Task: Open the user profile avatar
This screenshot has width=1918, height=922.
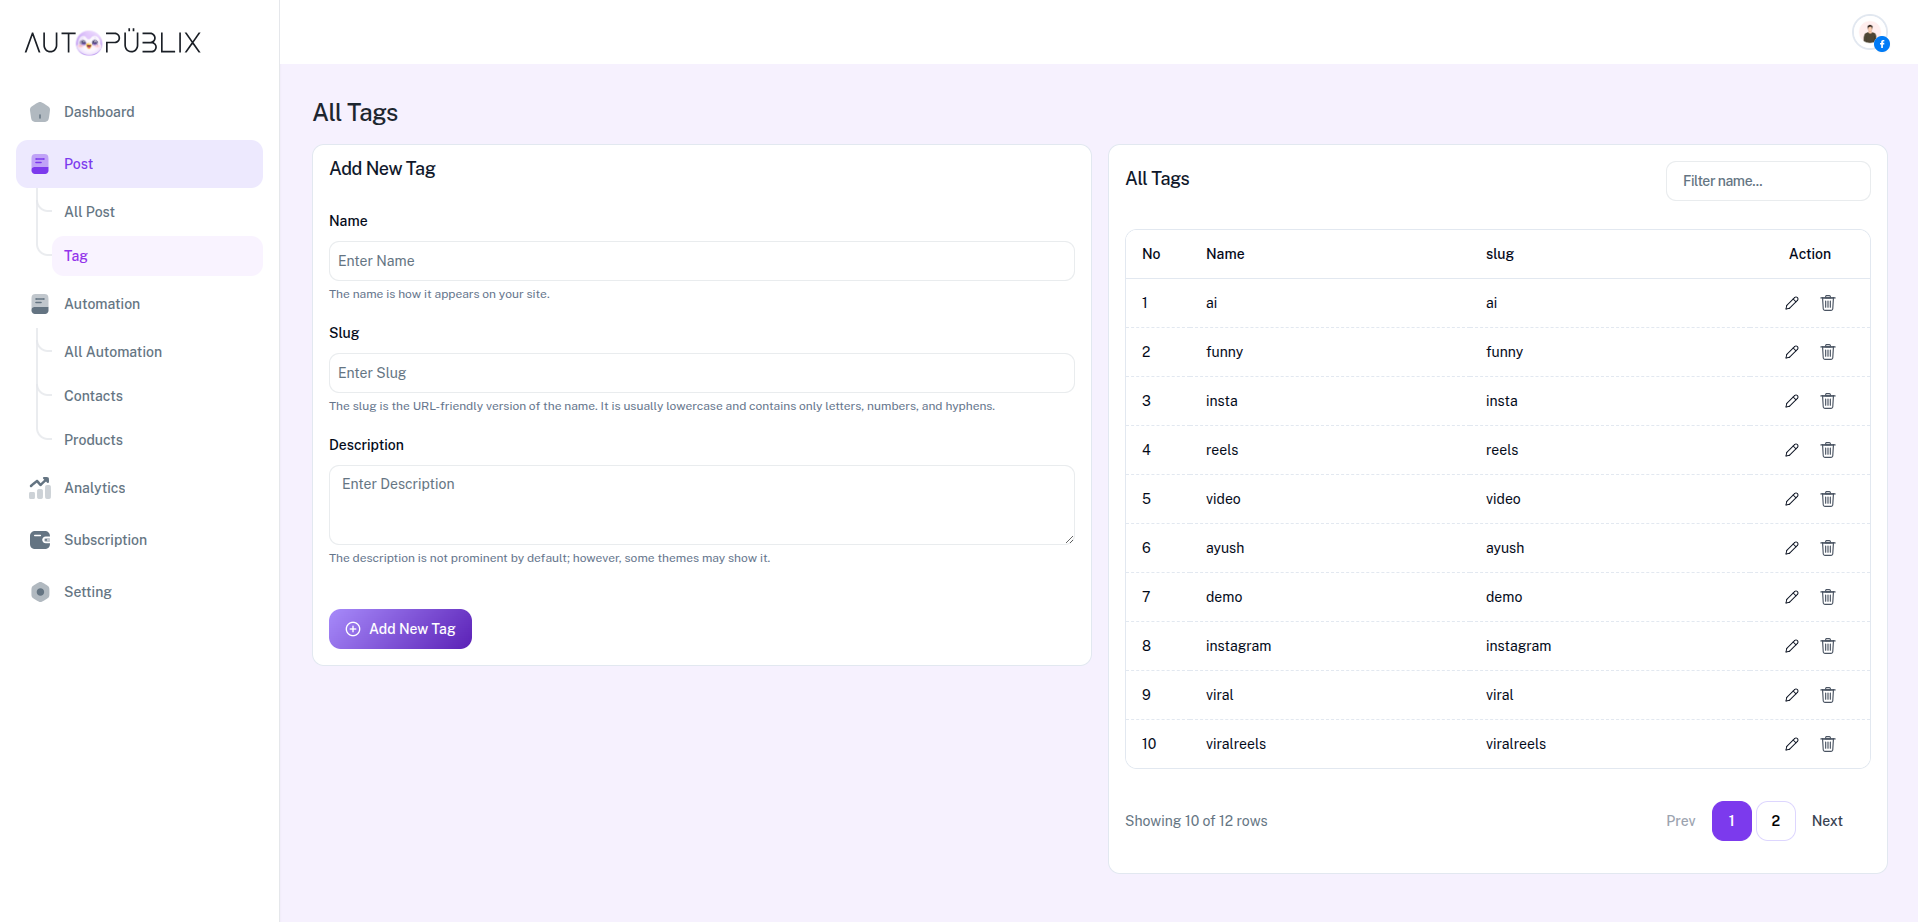Action: pos(1868,33)
